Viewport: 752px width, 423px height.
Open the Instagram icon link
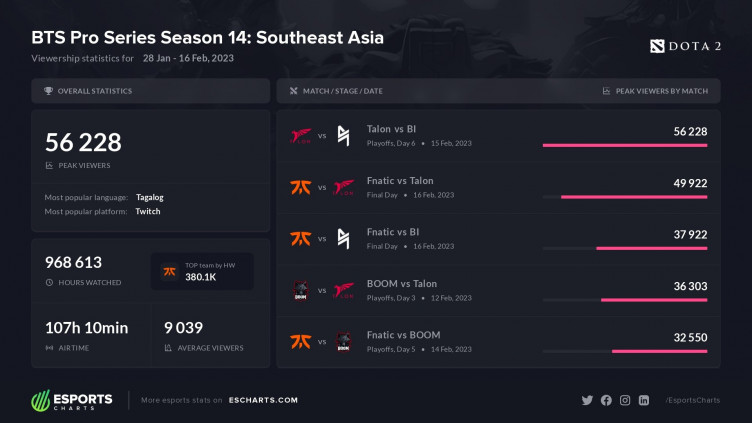(625, 400)
